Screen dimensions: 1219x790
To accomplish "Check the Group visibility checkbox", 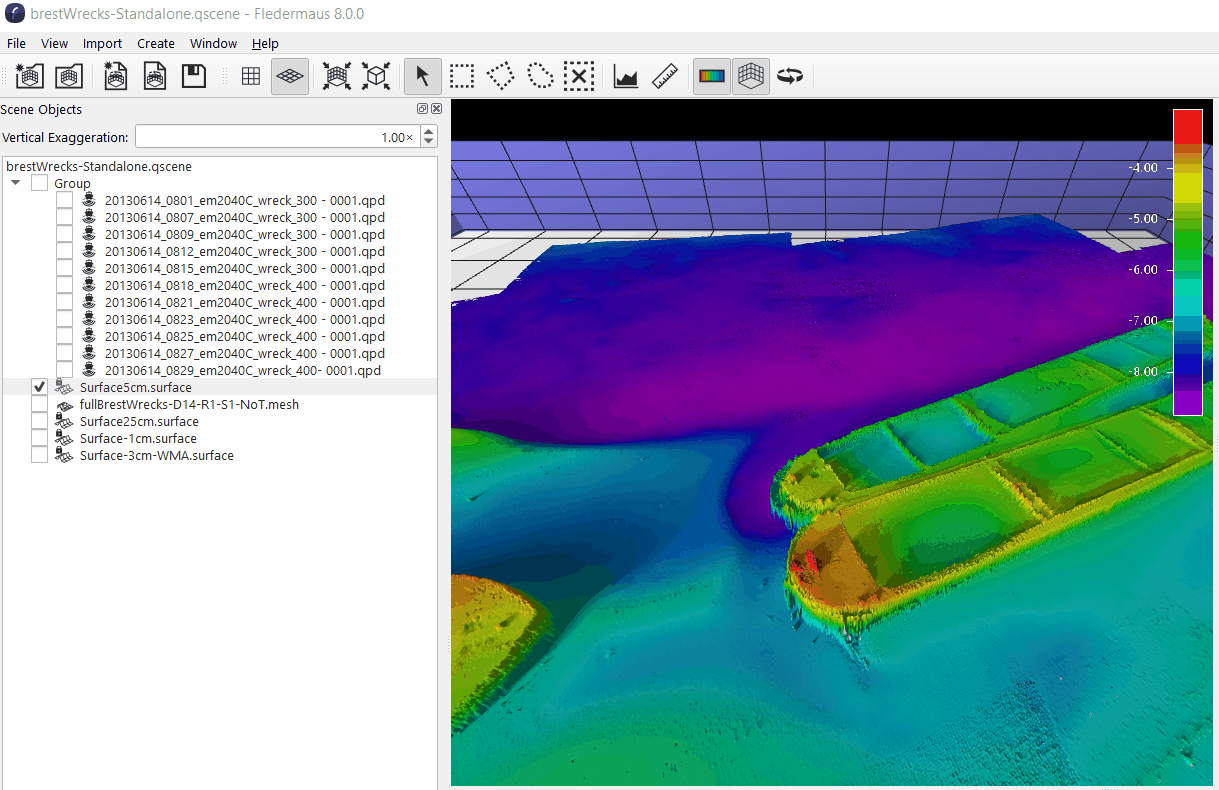I will coord(40,184).
